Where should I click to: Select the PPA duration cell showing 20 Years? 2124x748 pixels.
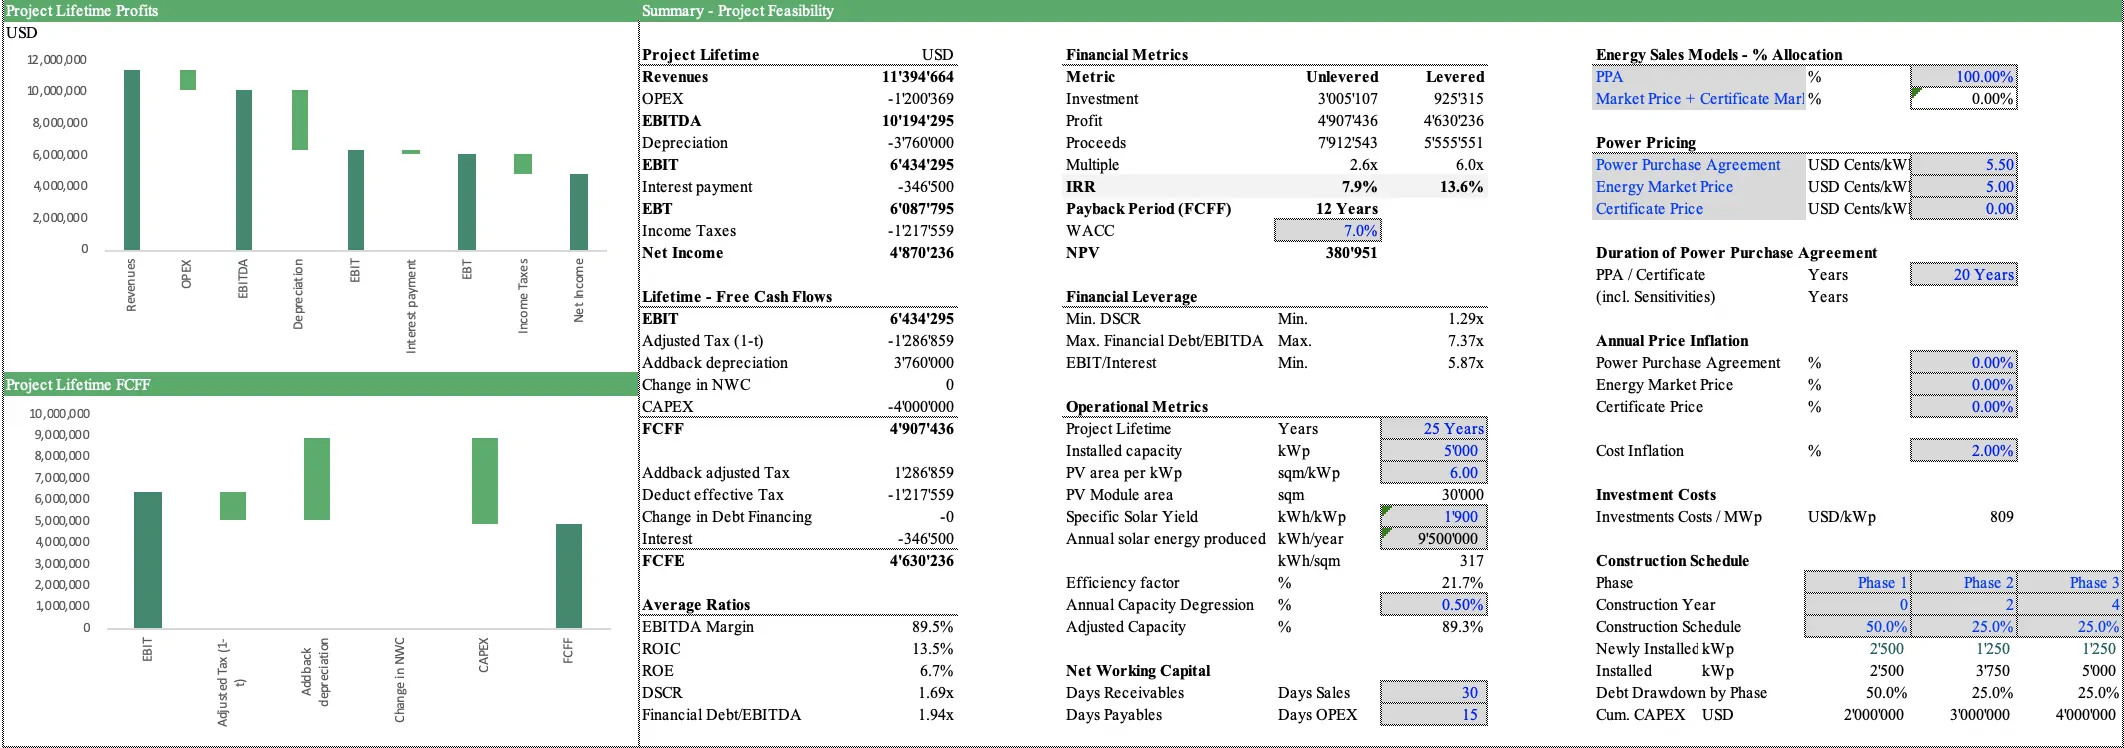click(x=1963, y=275)
